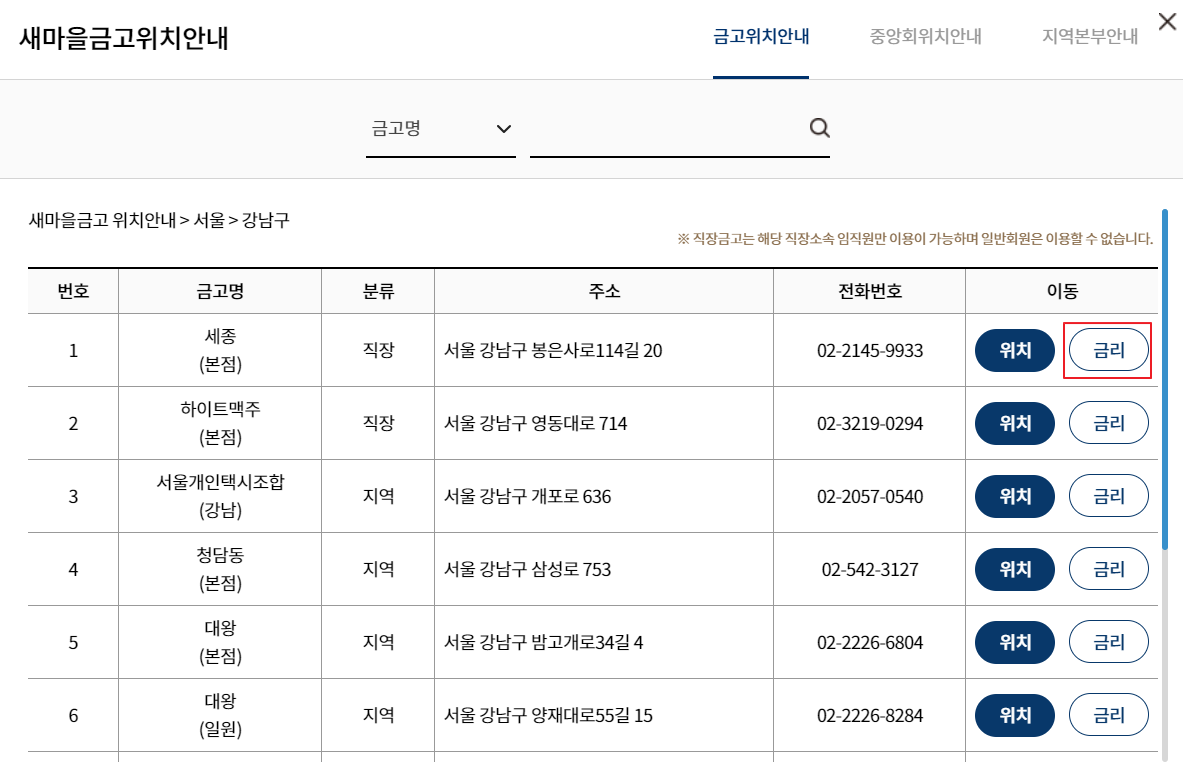Viewport: 1183px width, 762px height.
Task: Click phone number 02-542-3127
Action: 870,570
